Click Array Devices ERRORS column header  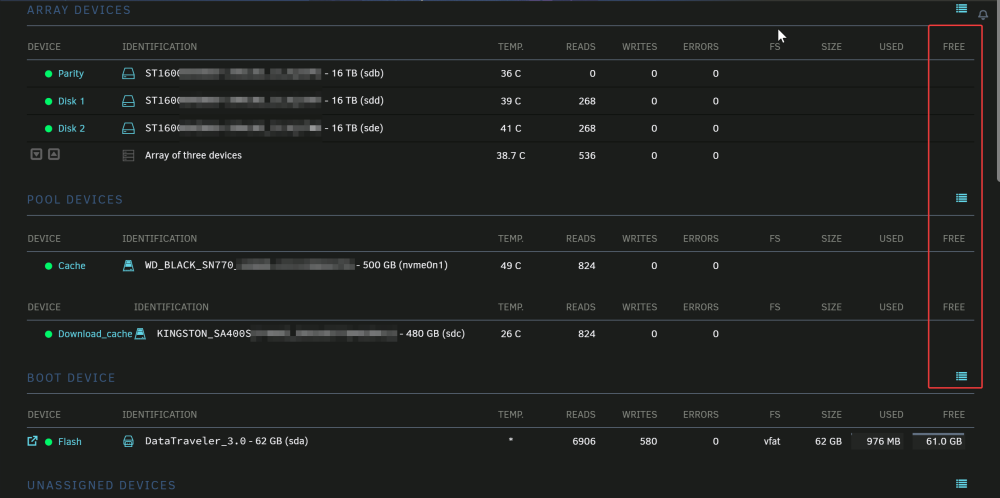(x=701, y=47)
